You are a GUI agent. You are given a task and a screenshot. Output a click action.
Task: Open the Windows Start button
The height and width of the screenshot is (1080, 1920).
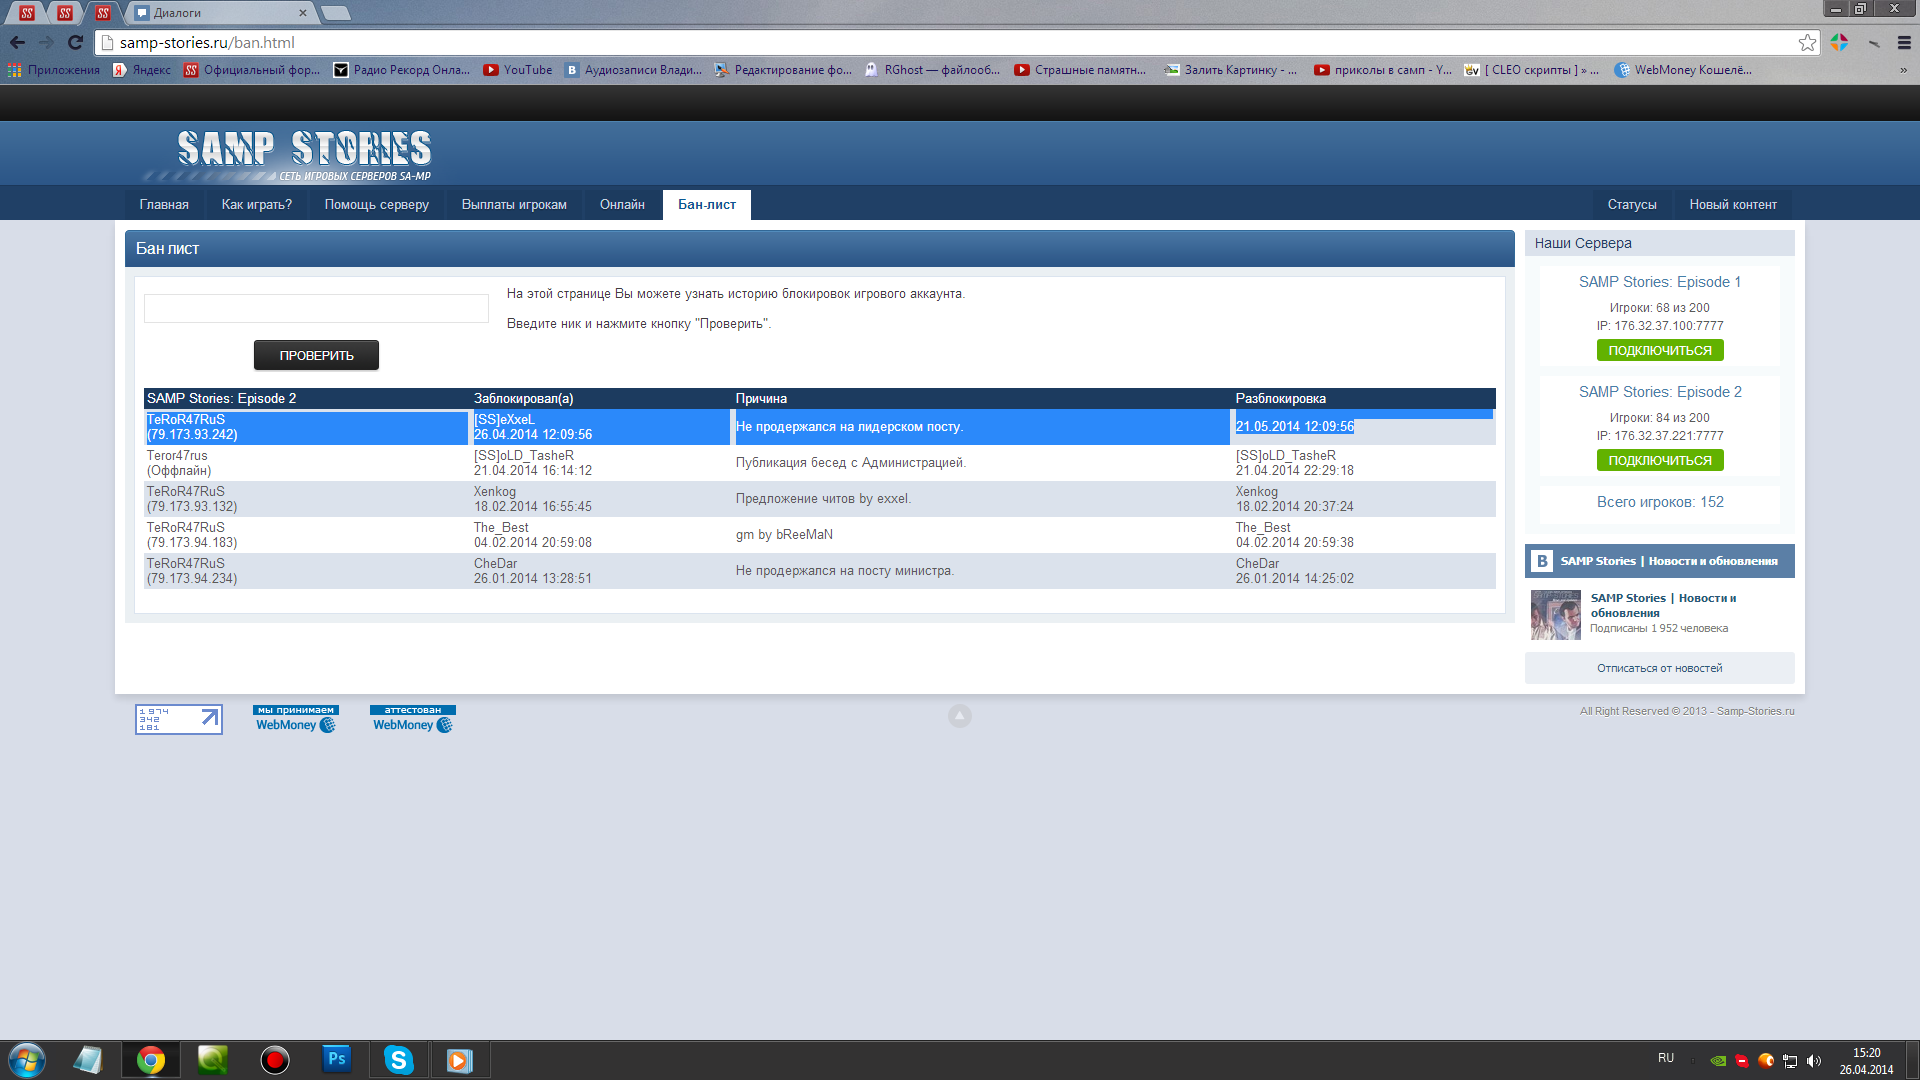27,1060
